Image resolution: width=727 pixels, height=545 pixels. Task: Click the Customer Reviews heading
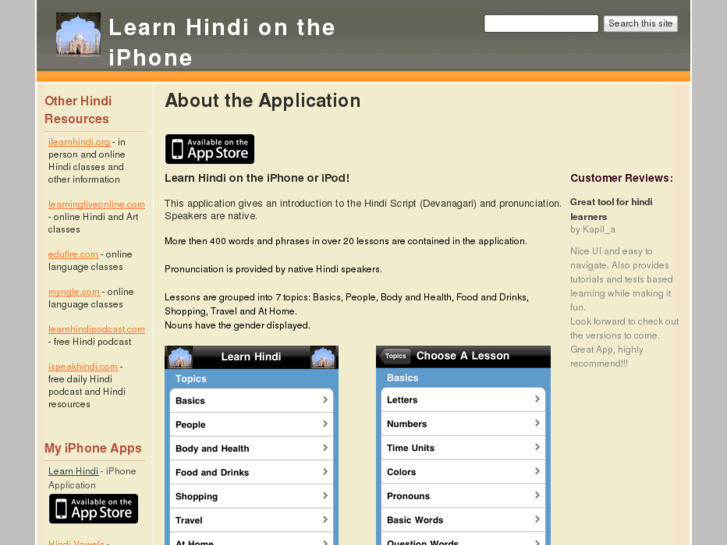(621, 178)
